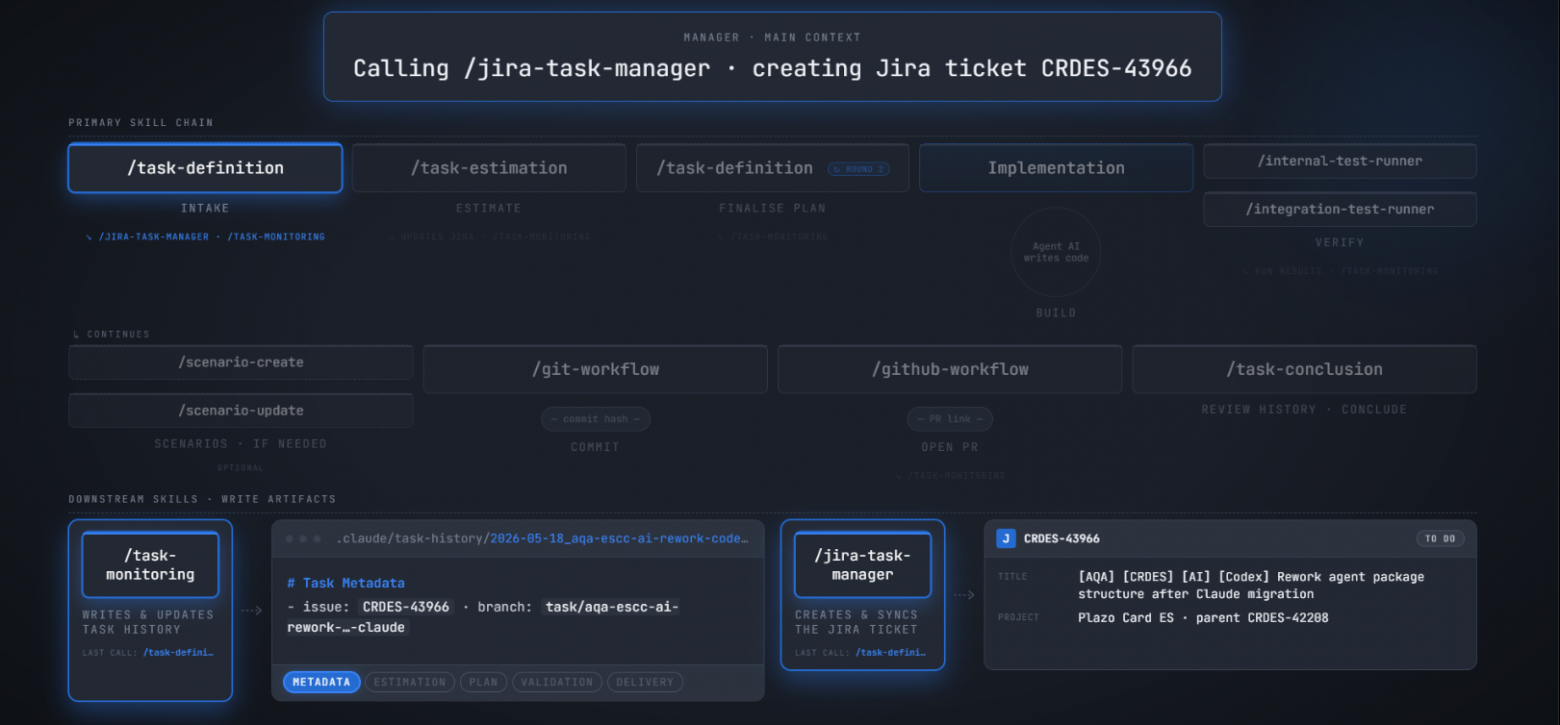Click /task-definition link under jira-task-manager Last Call

click(x=890, y=653)
